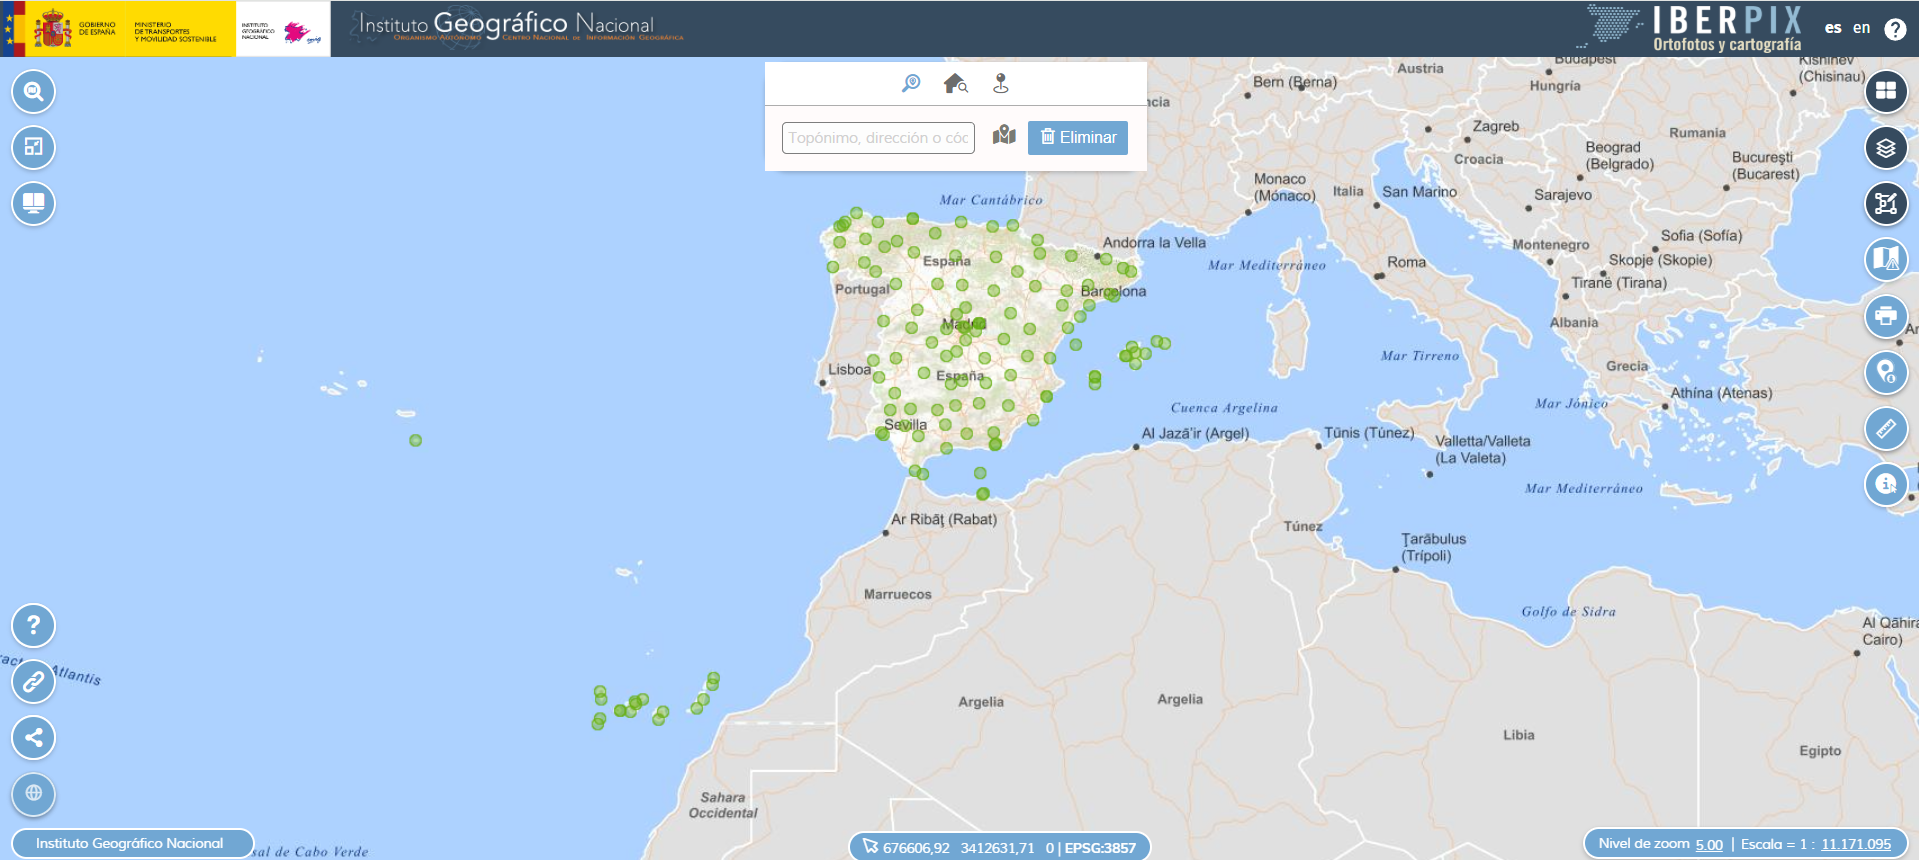
Task: Open the ruler measurement tool
Action: [x=1885, y=429]
